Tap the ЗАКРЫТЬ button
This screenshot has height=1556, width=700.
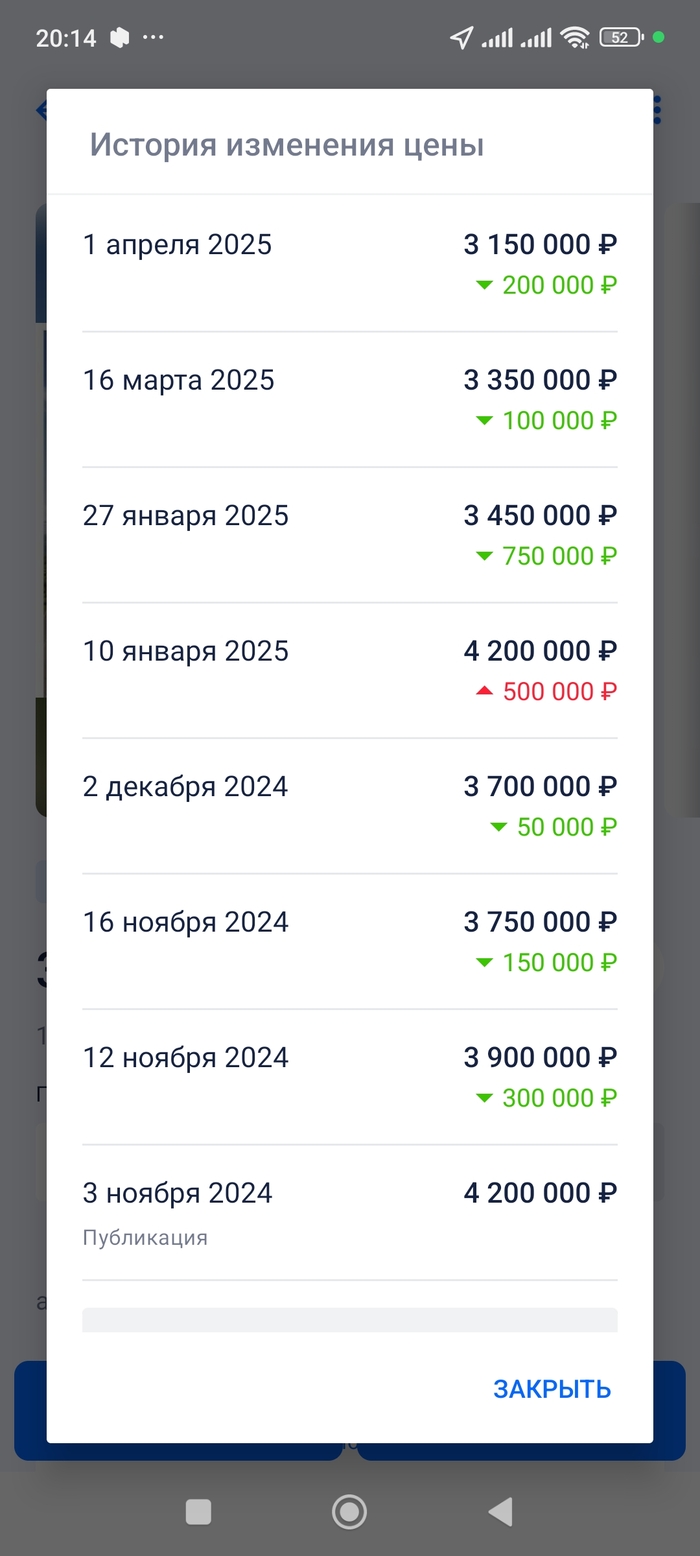(552, 1389)
